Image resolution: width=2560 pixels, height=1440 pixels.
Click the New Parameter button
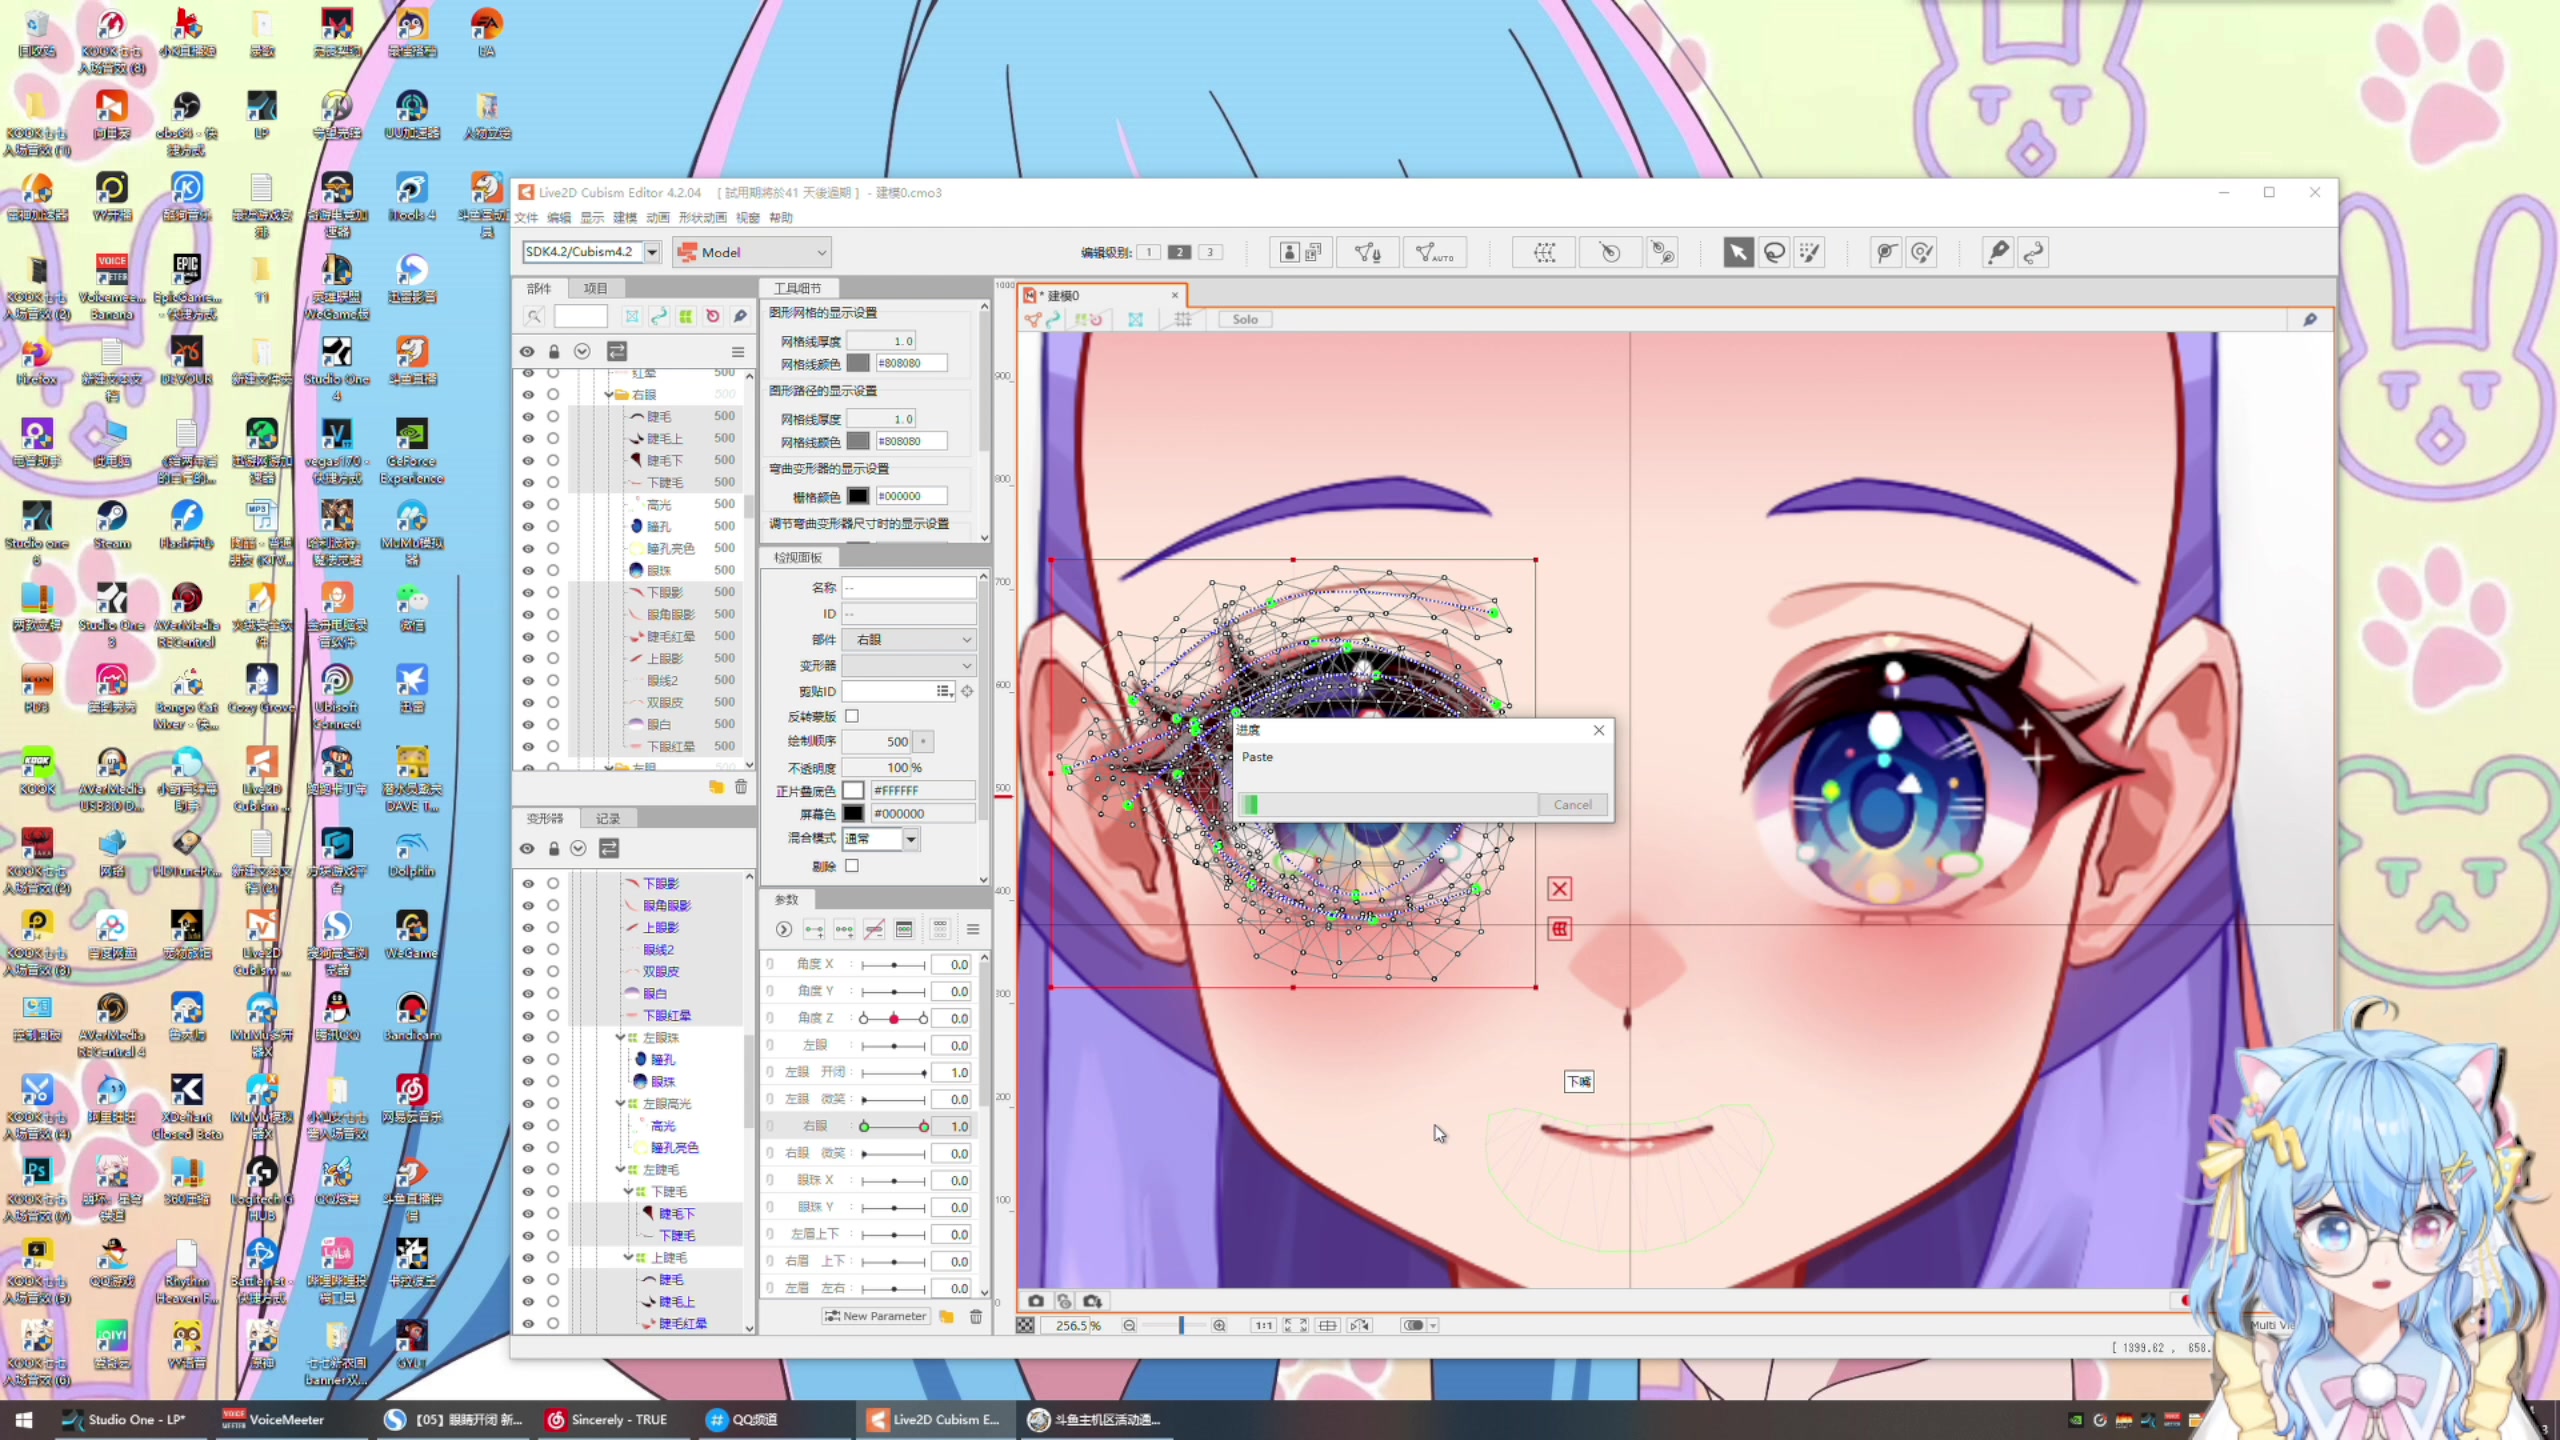[x=875, y=1316]
